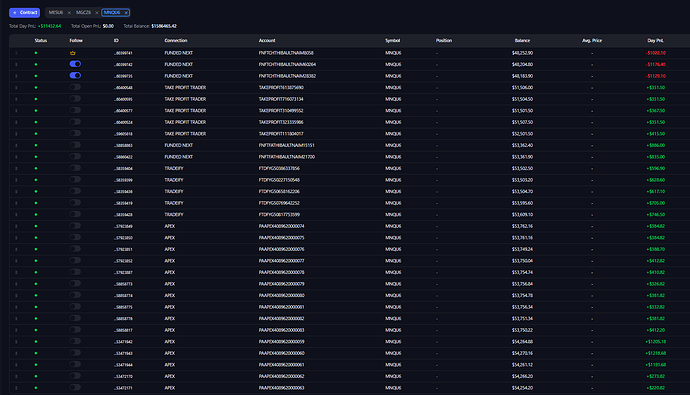Screen dimensions: 690x395
Task: Enable Follow for the $52,501.50 Take Profit account
Action: [x=75, y=133]
